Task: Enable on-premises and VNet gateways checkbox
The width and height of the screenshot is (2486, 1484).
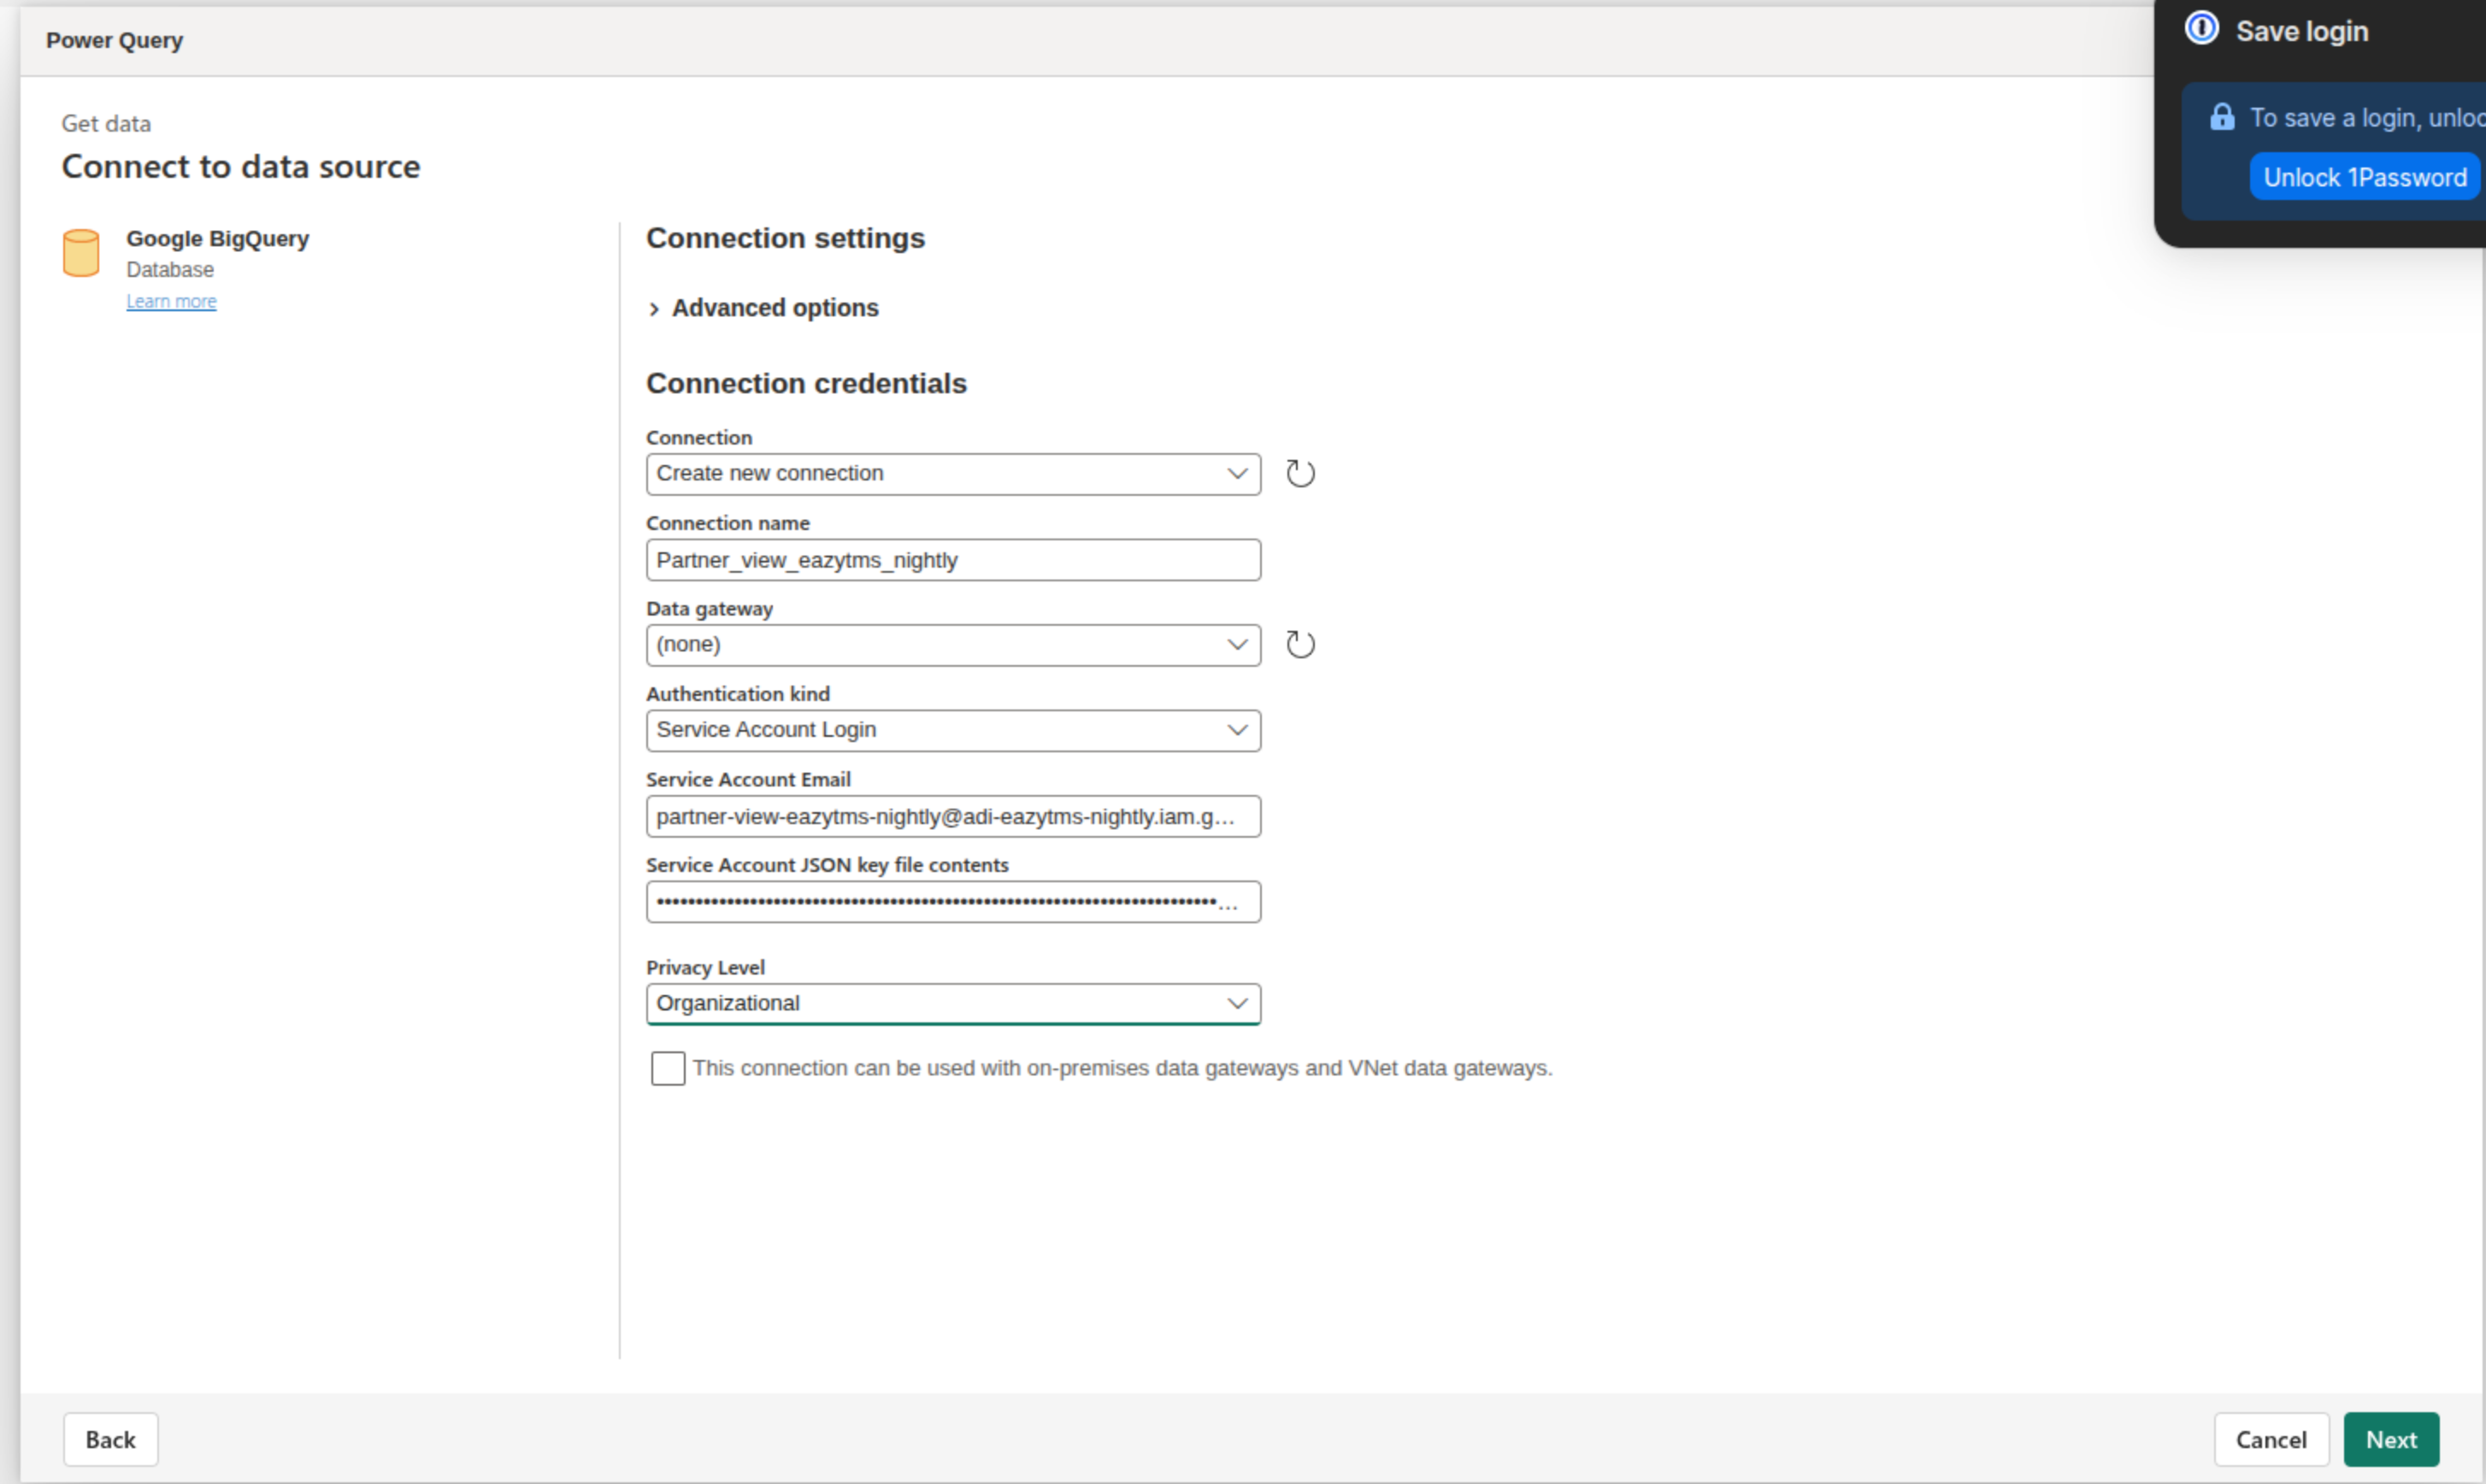Action: (x=668, y=1068)
